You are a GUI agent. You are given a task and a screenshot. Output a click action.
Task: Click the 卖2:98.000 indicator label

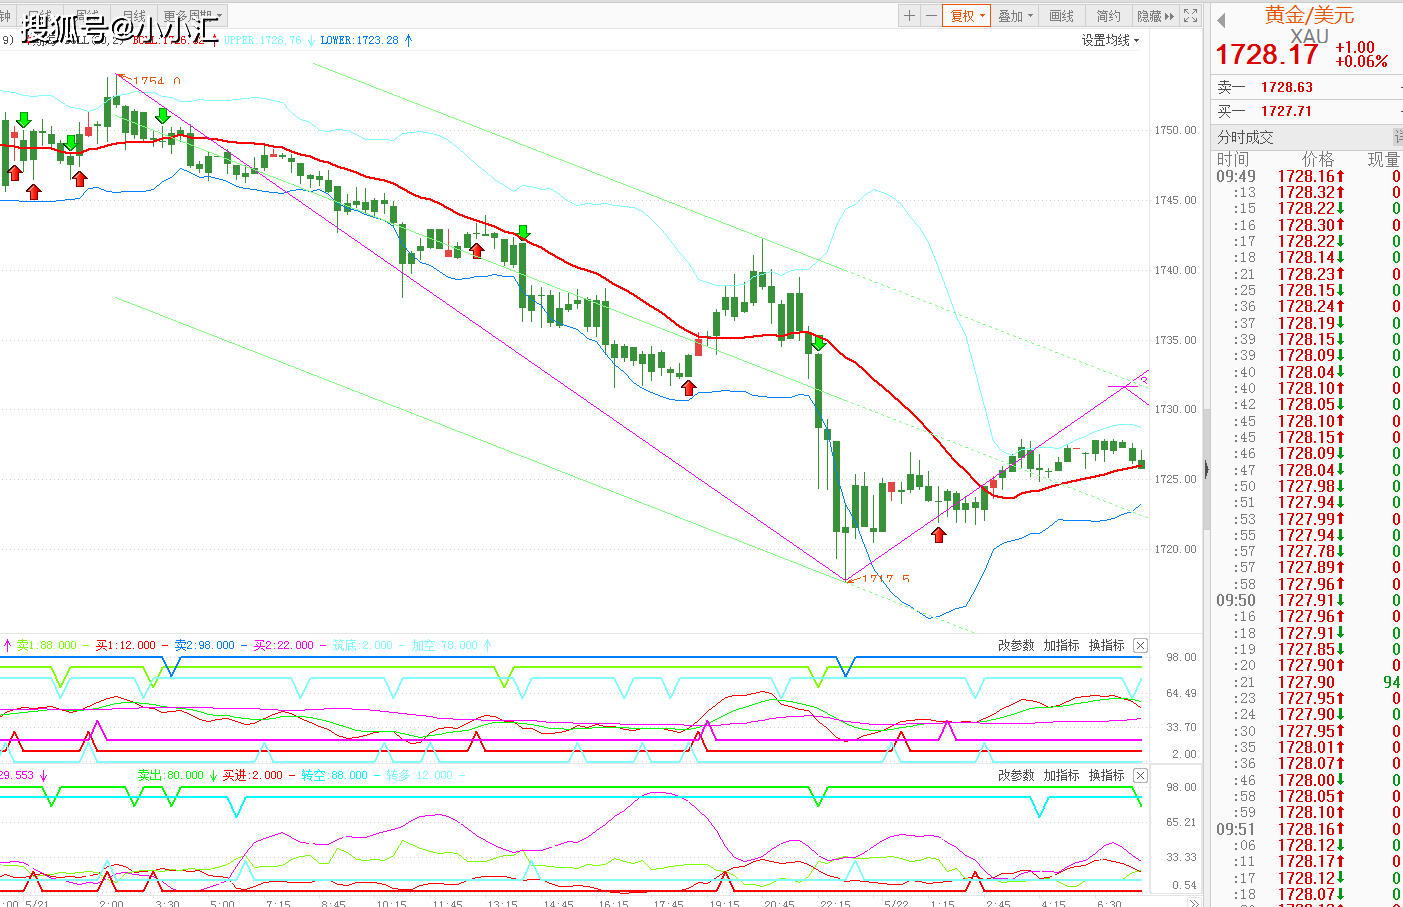coord(204,645)
